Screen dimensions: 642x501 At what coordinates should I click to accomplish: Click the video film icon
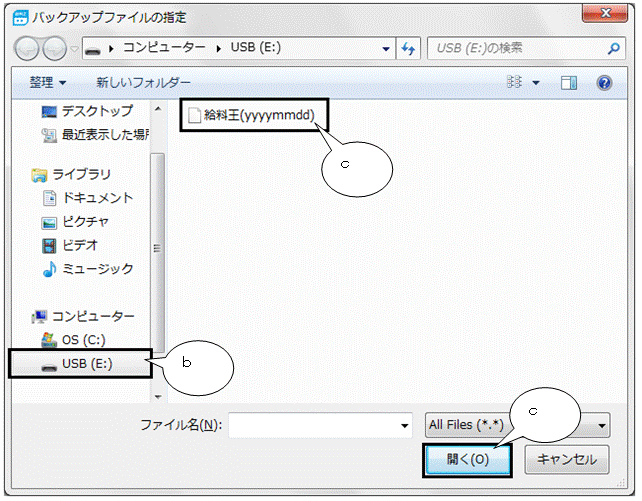[x=49, y=246]
